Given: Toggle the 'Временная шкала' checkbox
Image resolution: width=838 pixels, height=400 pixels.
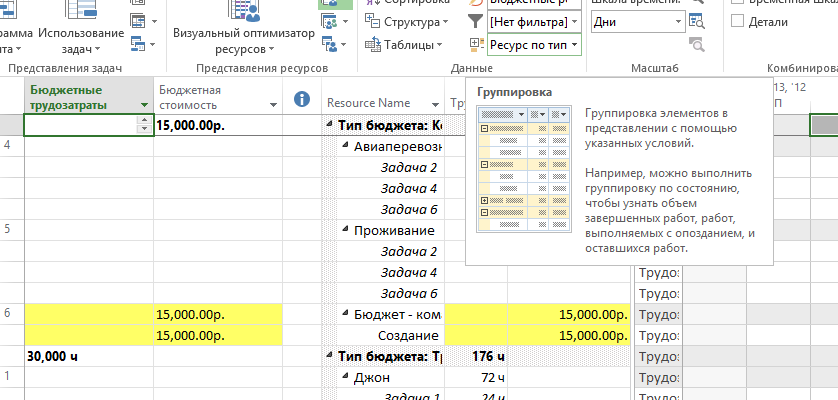Looking at the screenshot, I should (738, 2).
